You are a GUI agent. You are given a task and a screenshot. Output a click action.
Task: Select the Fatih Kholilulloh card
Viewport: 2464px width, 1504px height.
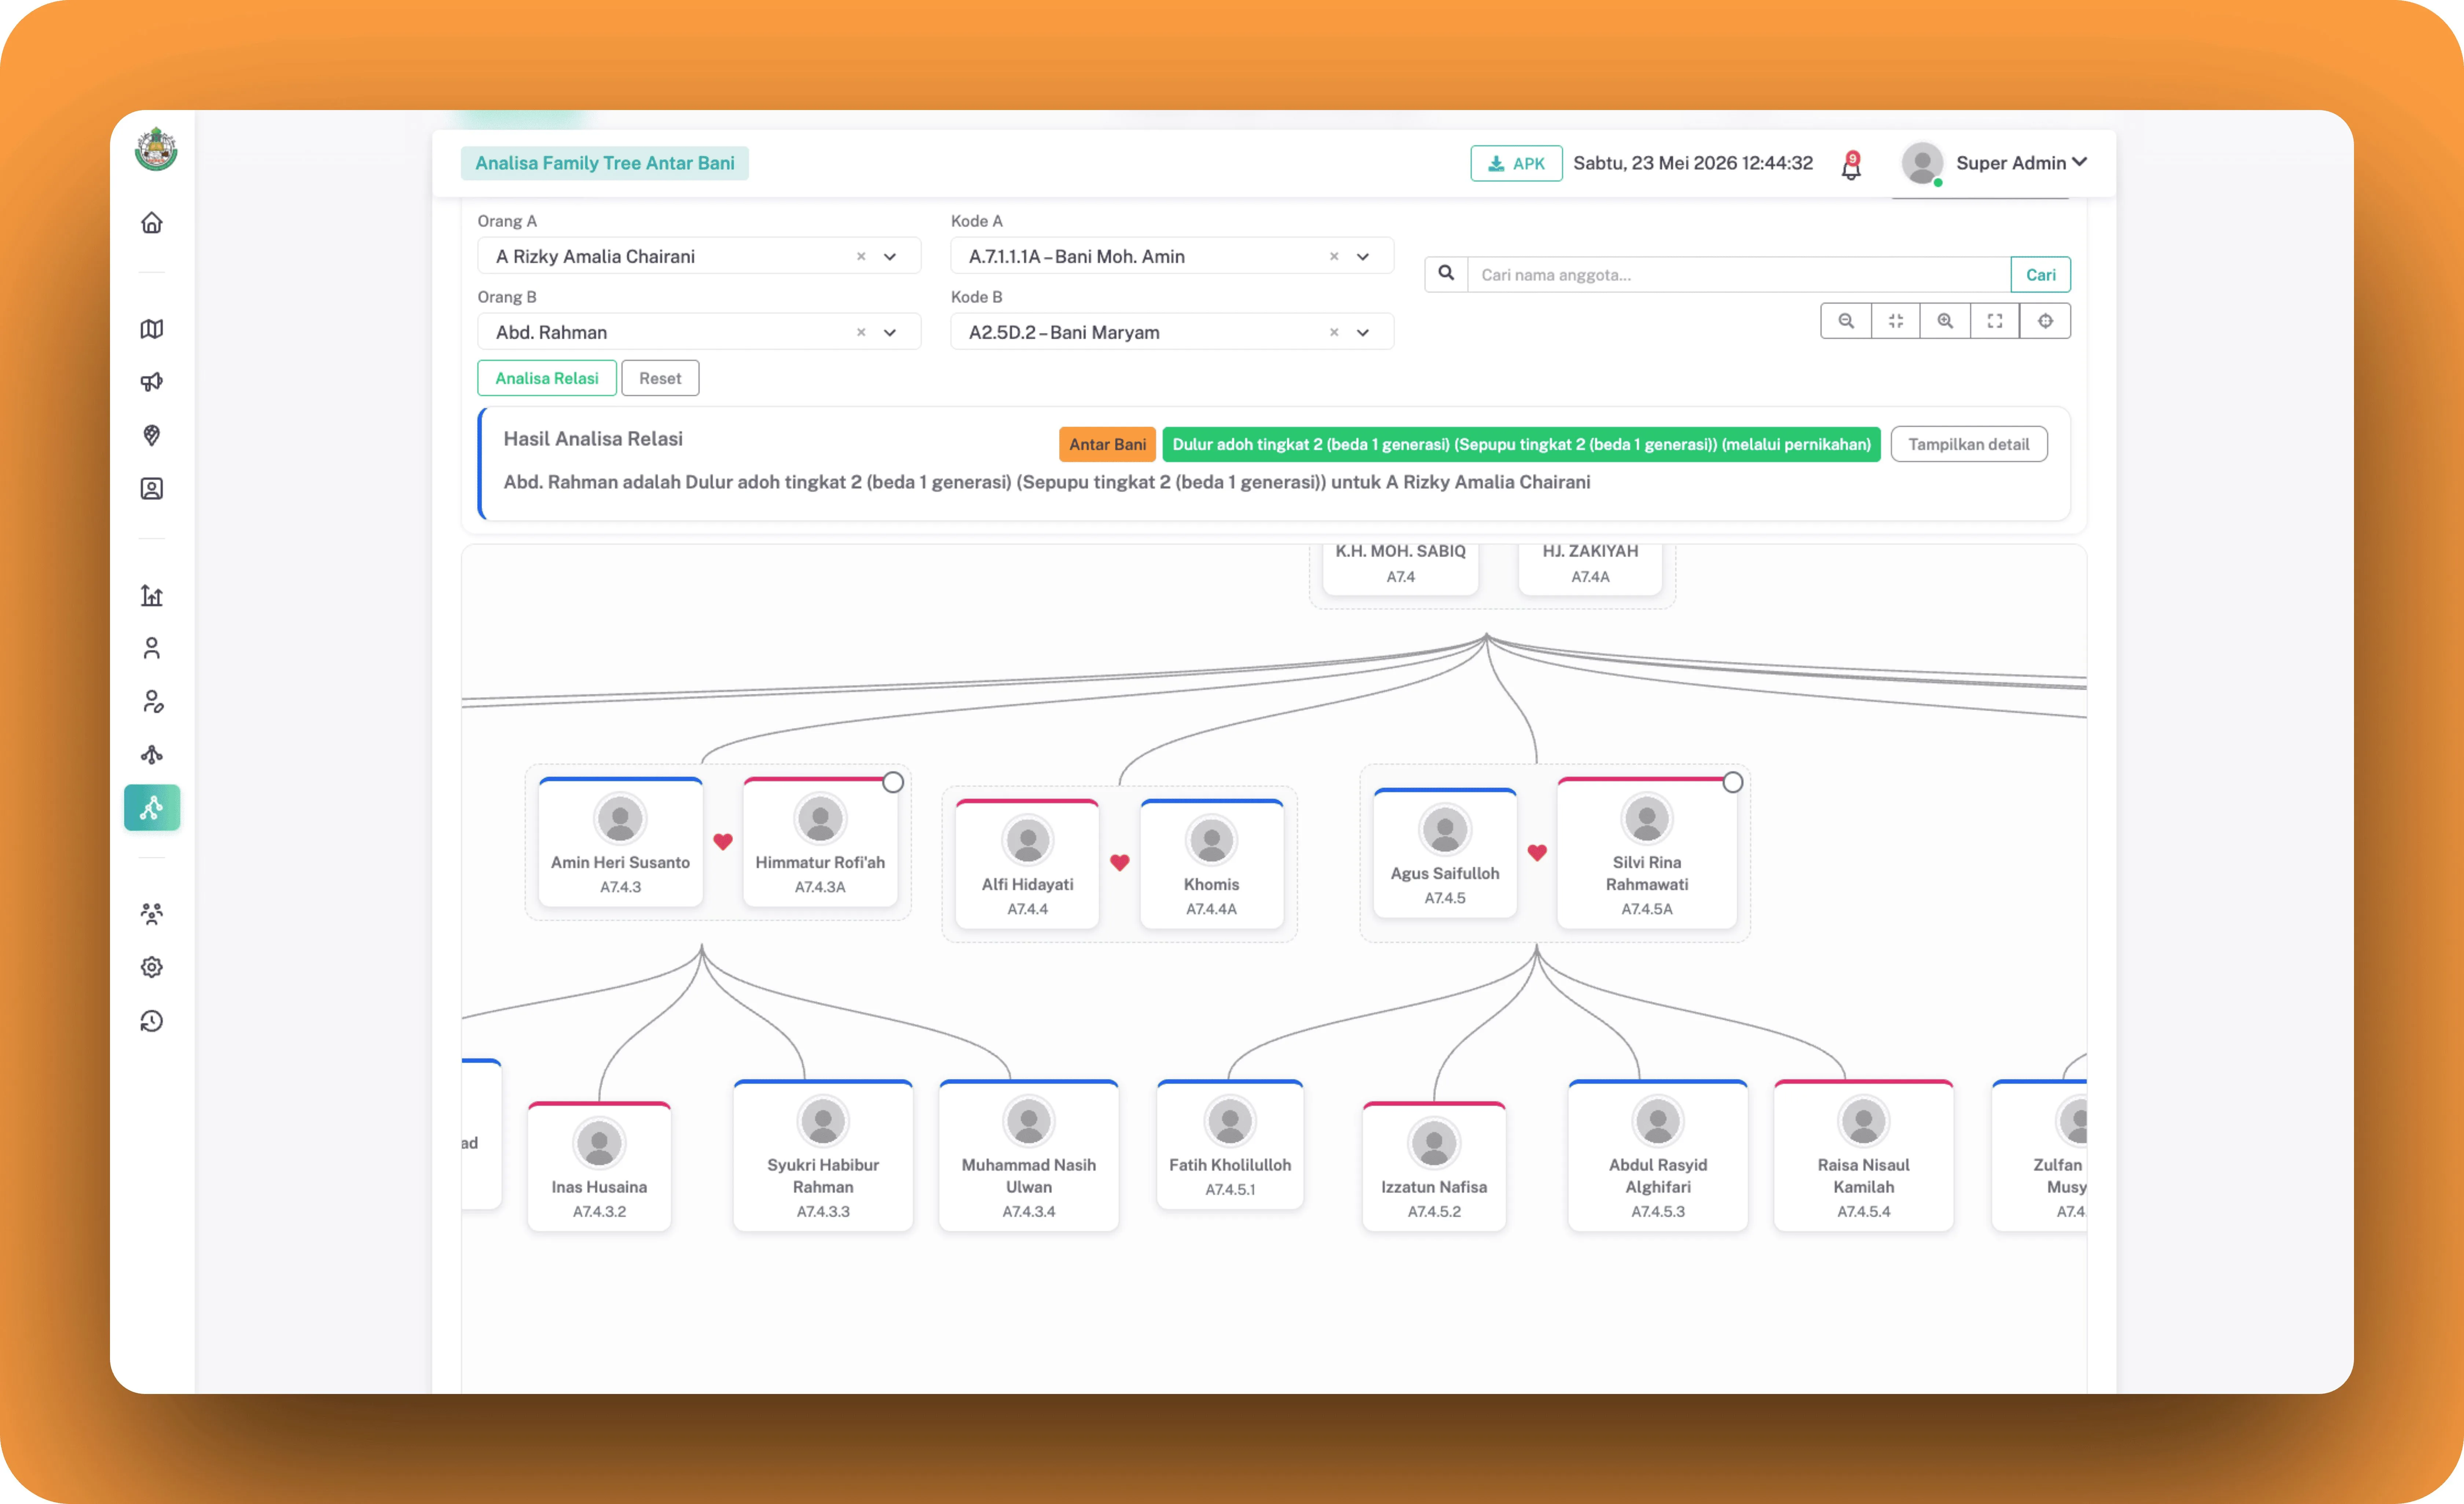click(1230, 1144)
